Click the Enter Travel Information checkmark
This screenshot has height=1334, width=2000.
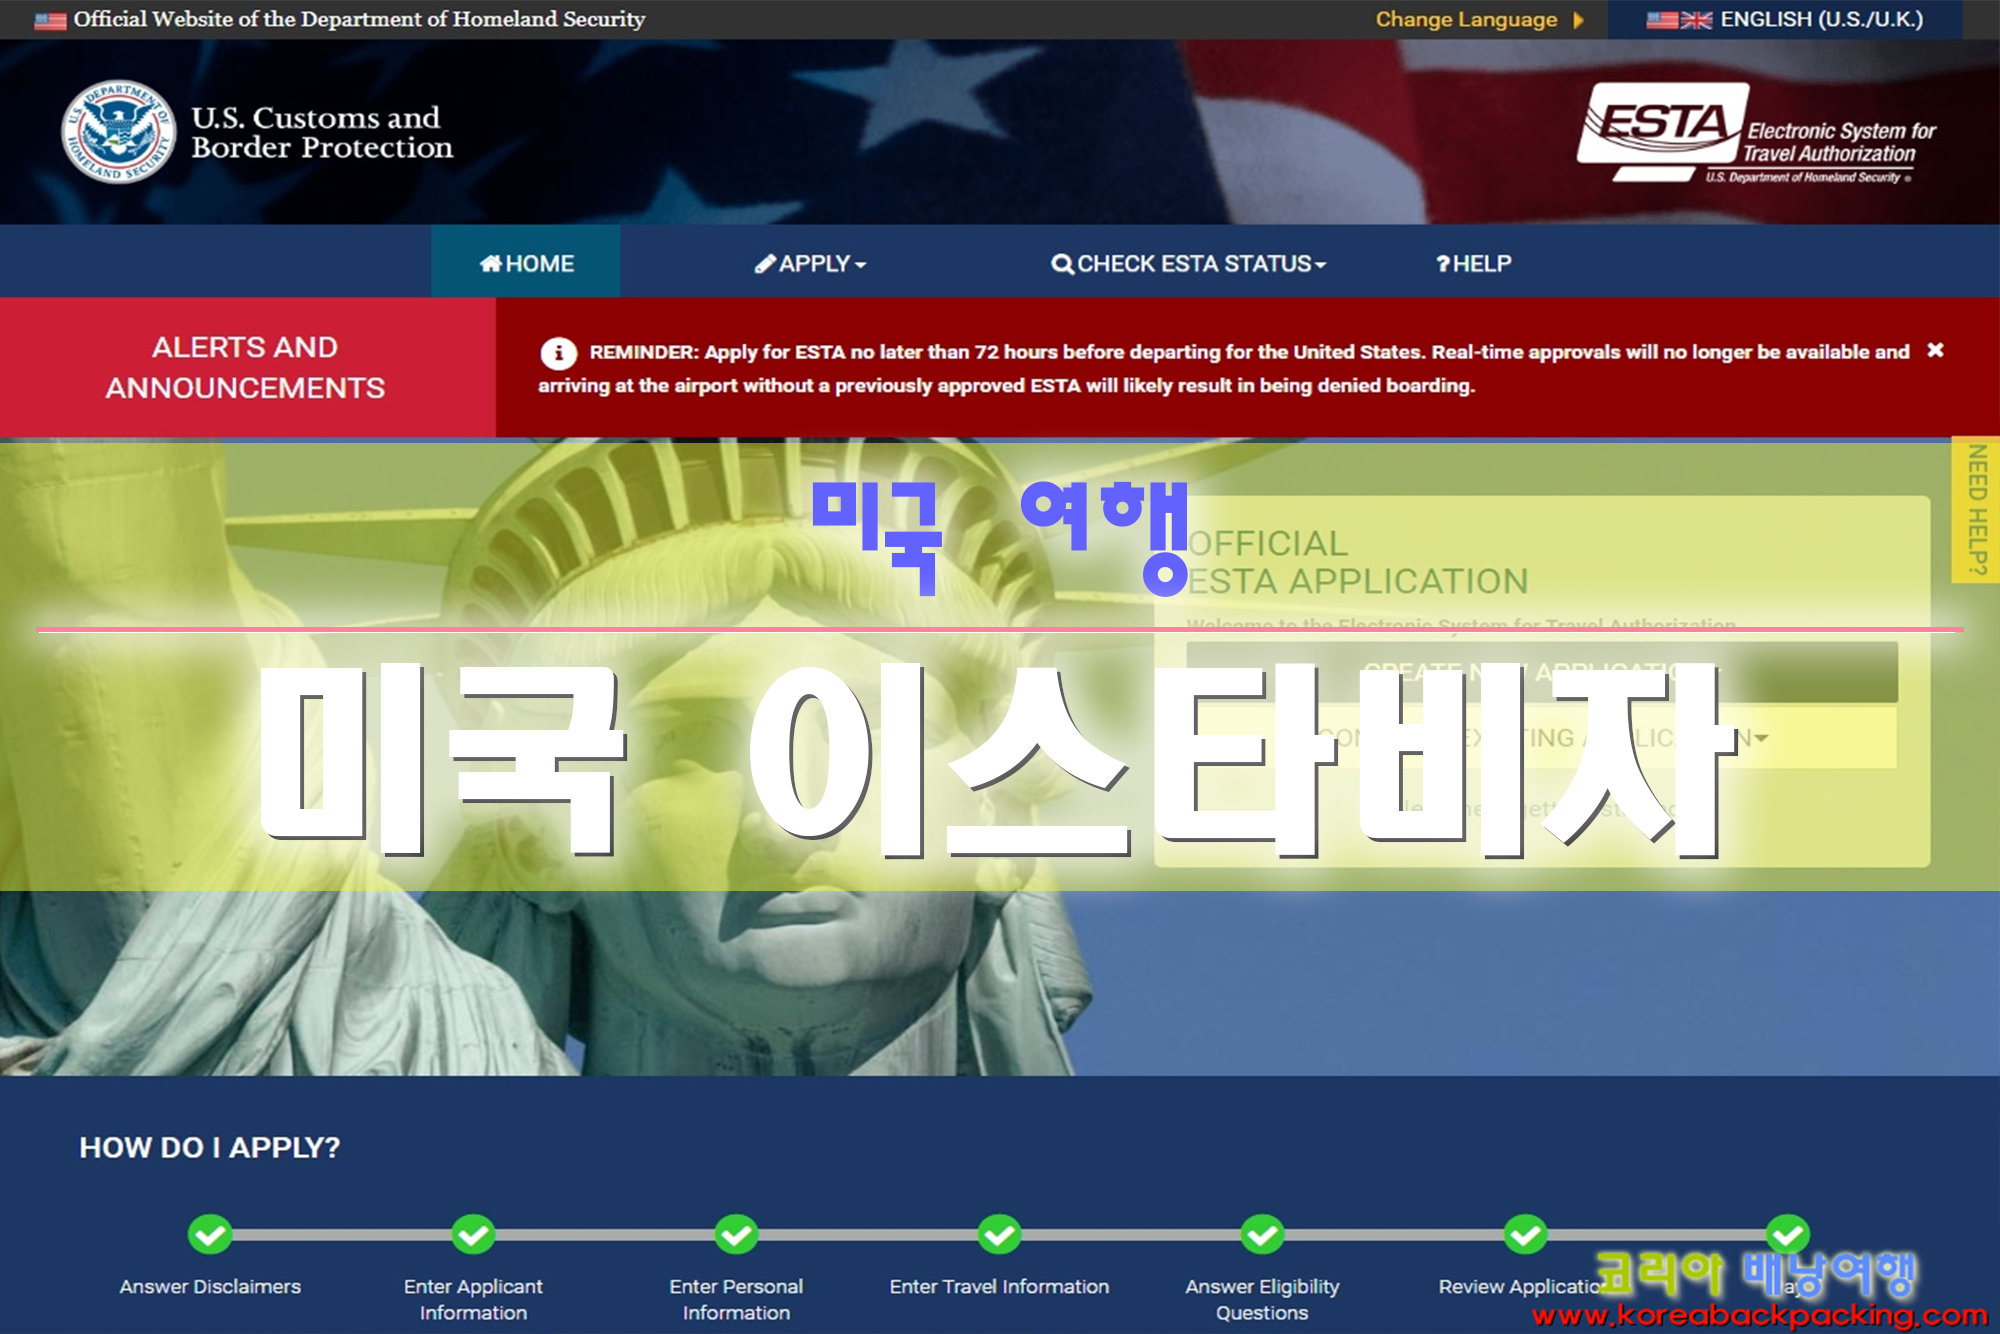click(999, 1234)
